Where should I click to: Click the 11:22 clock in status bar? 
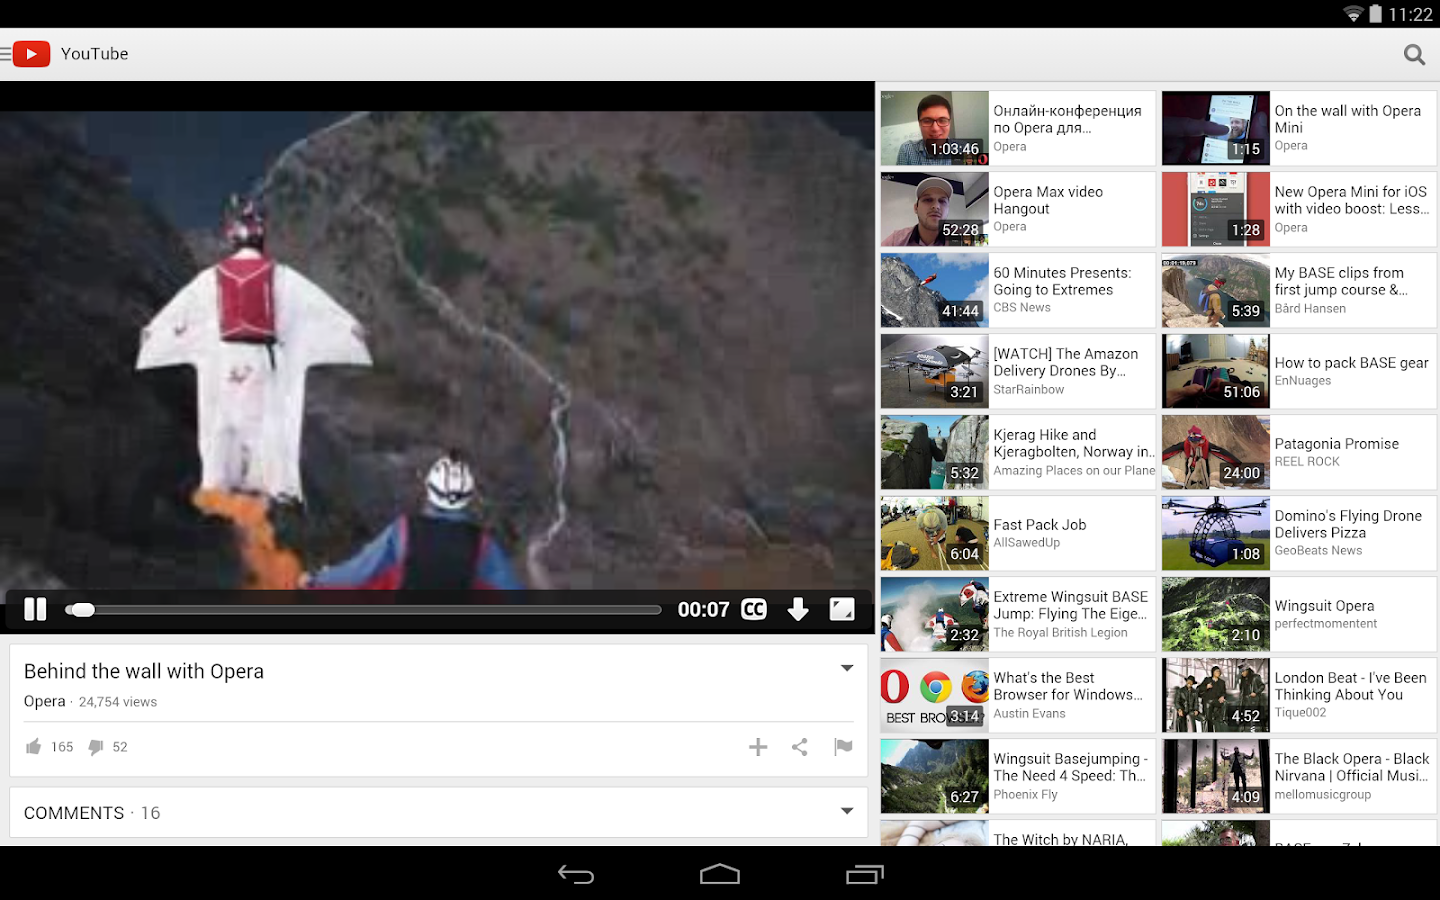point(1411,14)
